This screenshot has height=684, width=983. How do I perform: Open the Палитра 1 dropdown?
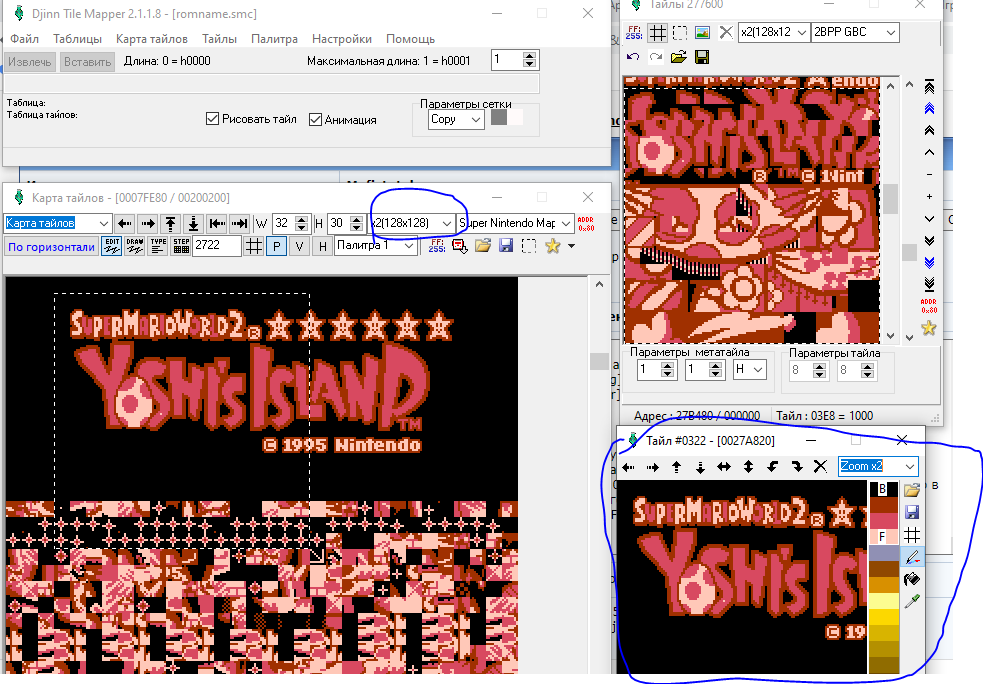[376, 246]
